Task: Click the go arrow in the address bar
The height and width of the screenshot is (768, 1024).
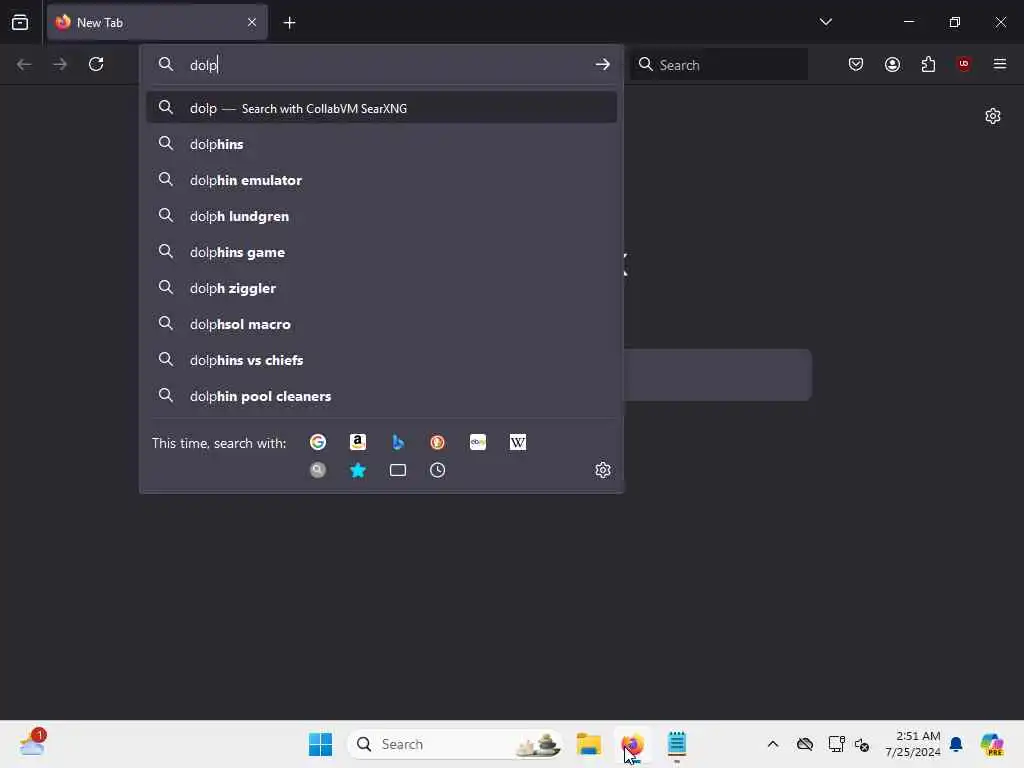Action: click(x=602, y=64)
